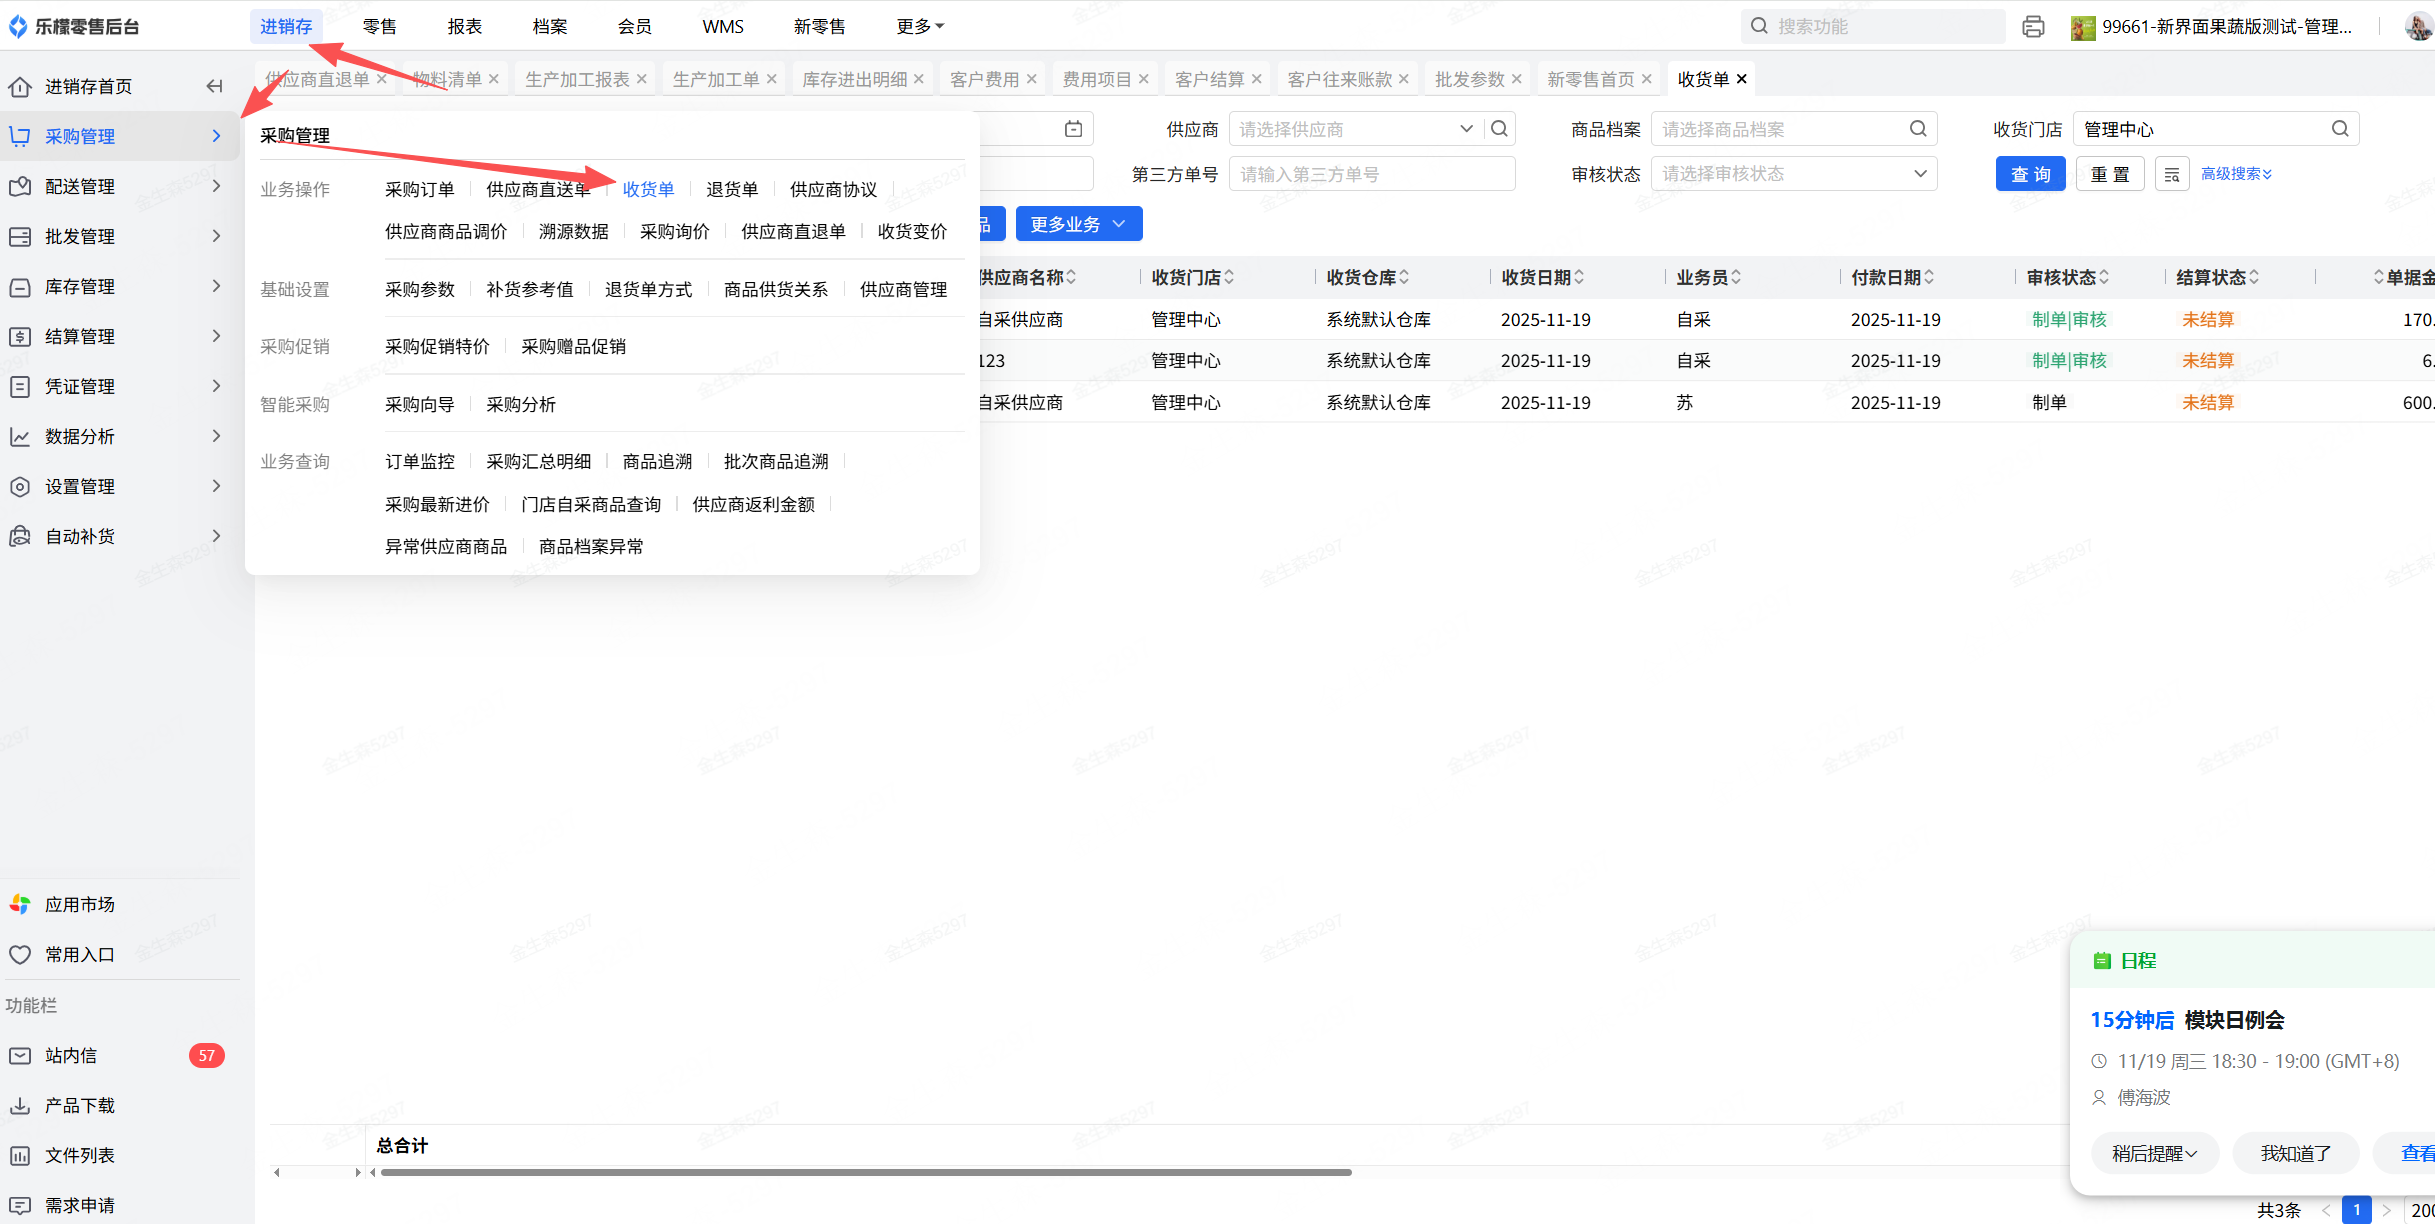Image resolution: width=2435 pixels, height=1224 pixels.
Task: Click the column settings list icon
Action: [x=2171, y=175]
